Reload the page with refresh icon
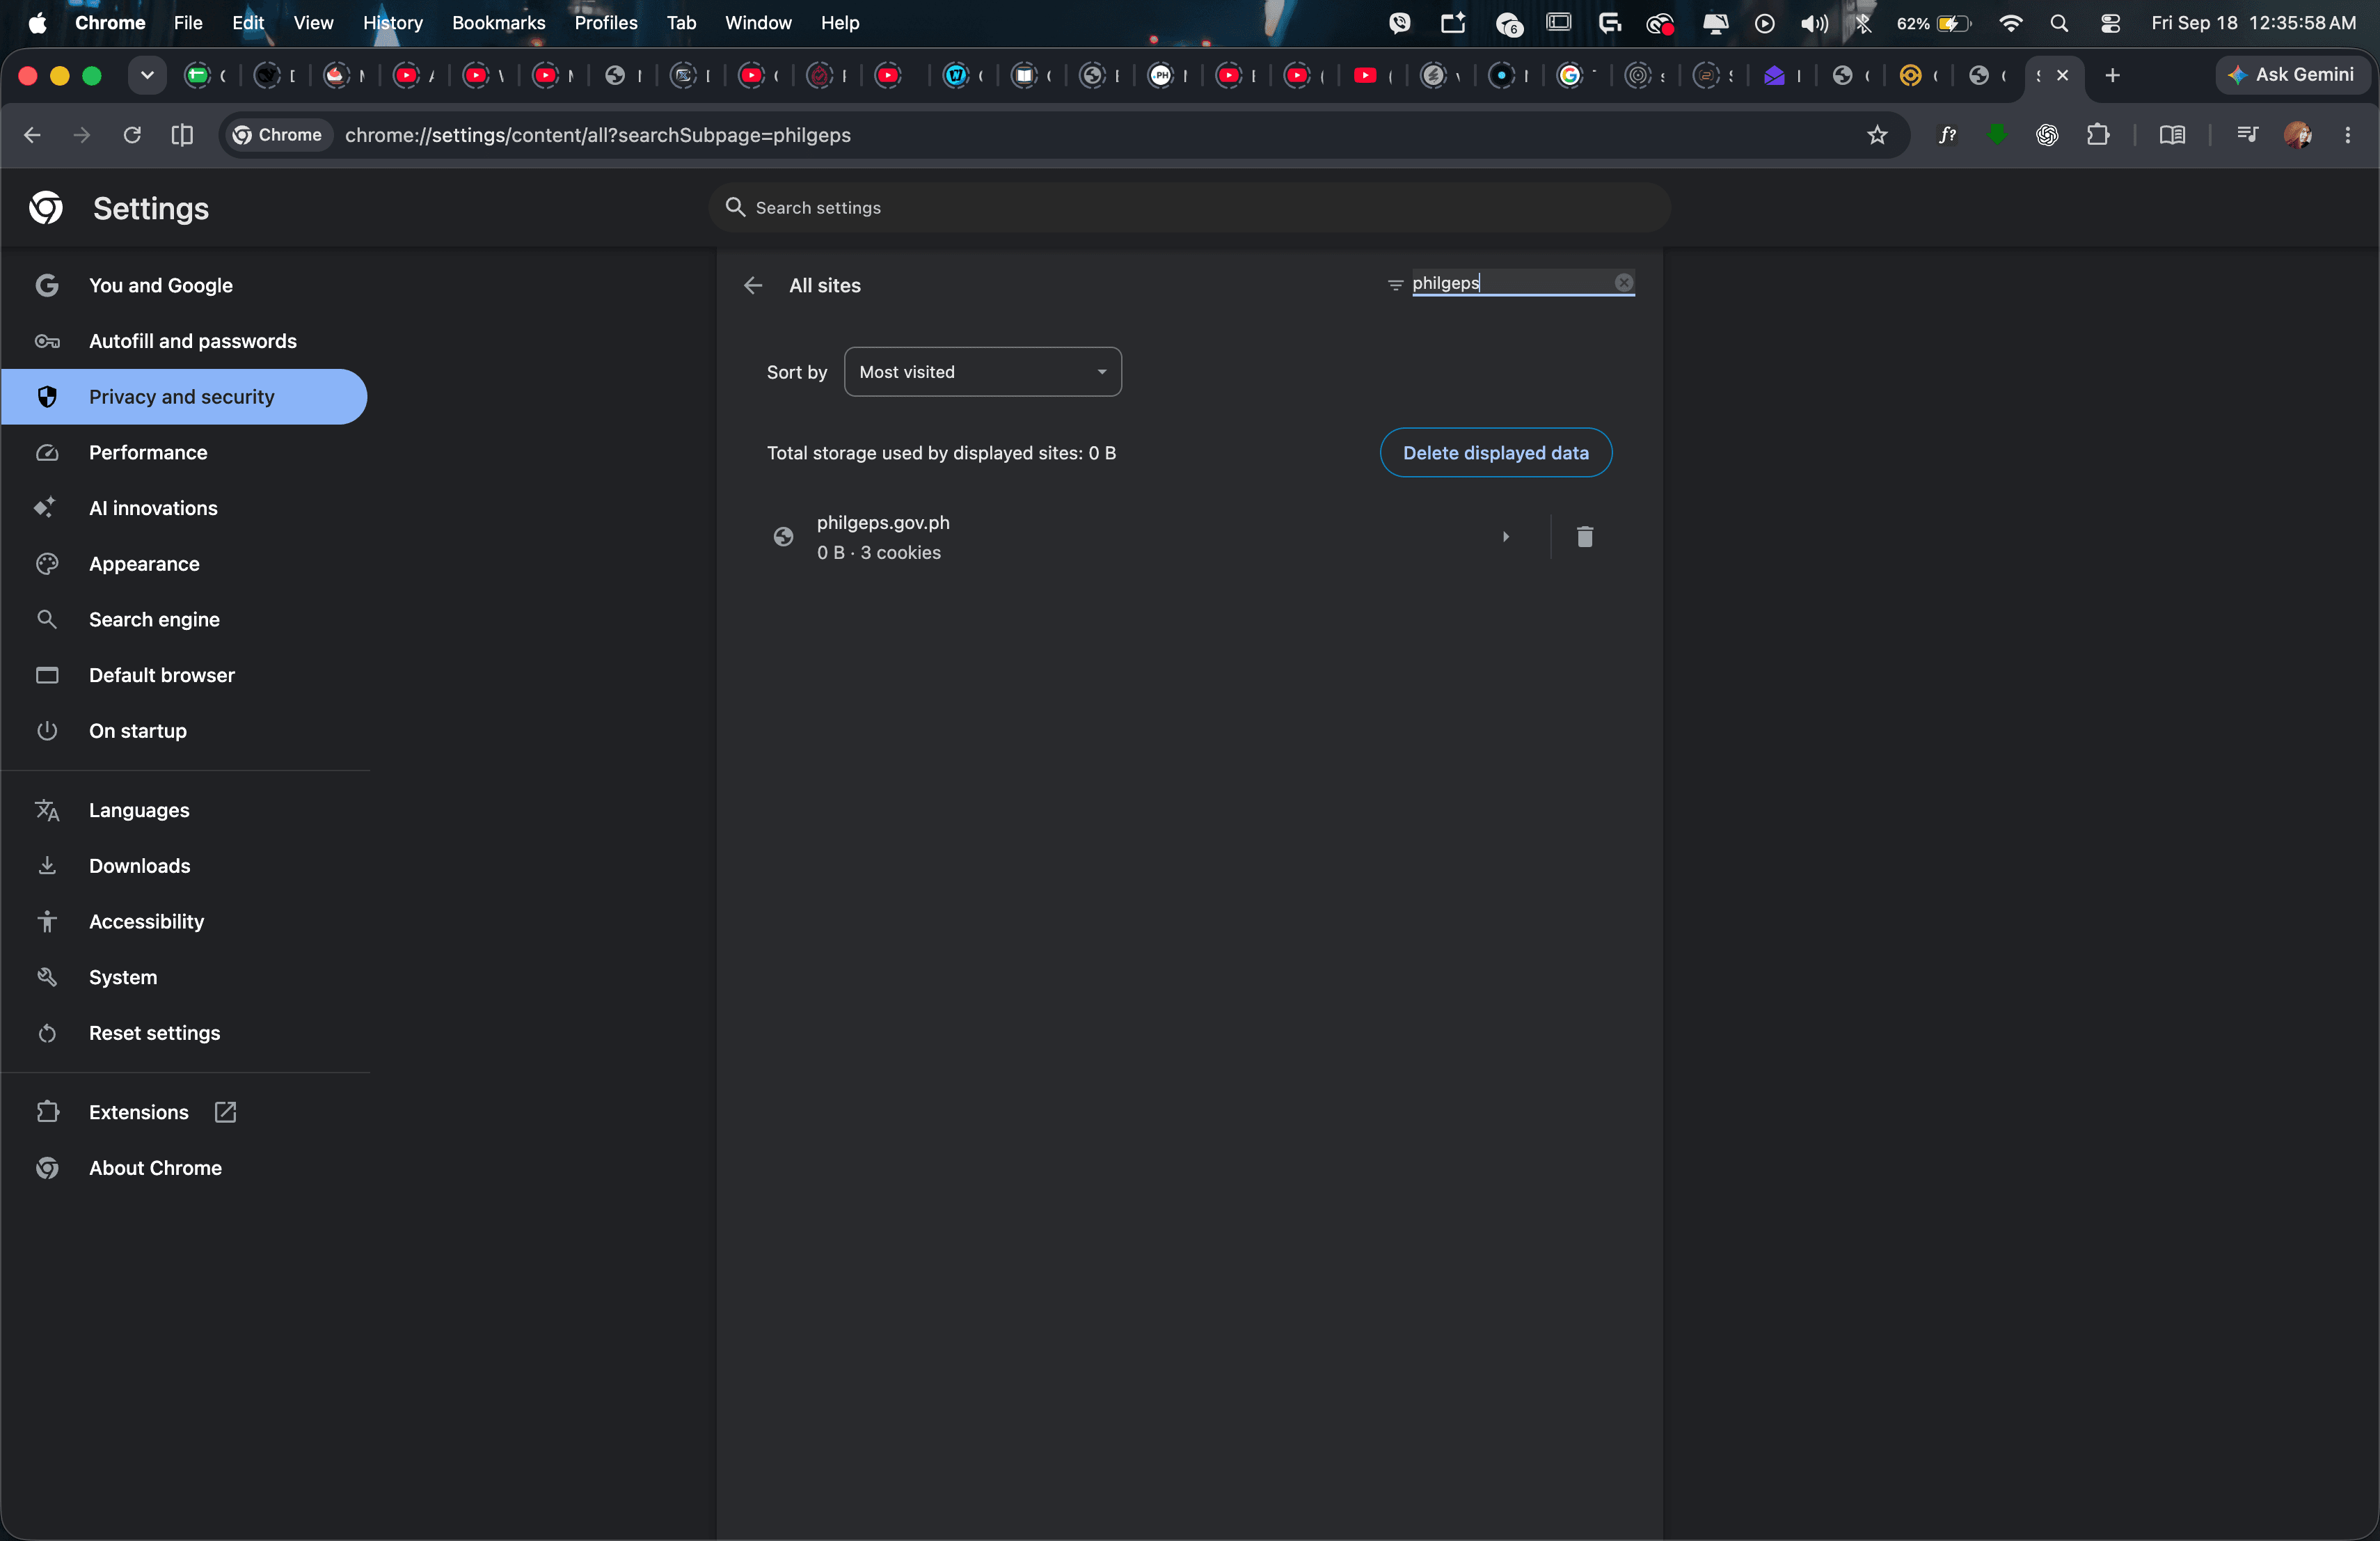This screenshot has height=1541, width=2380. coord(132,135)
